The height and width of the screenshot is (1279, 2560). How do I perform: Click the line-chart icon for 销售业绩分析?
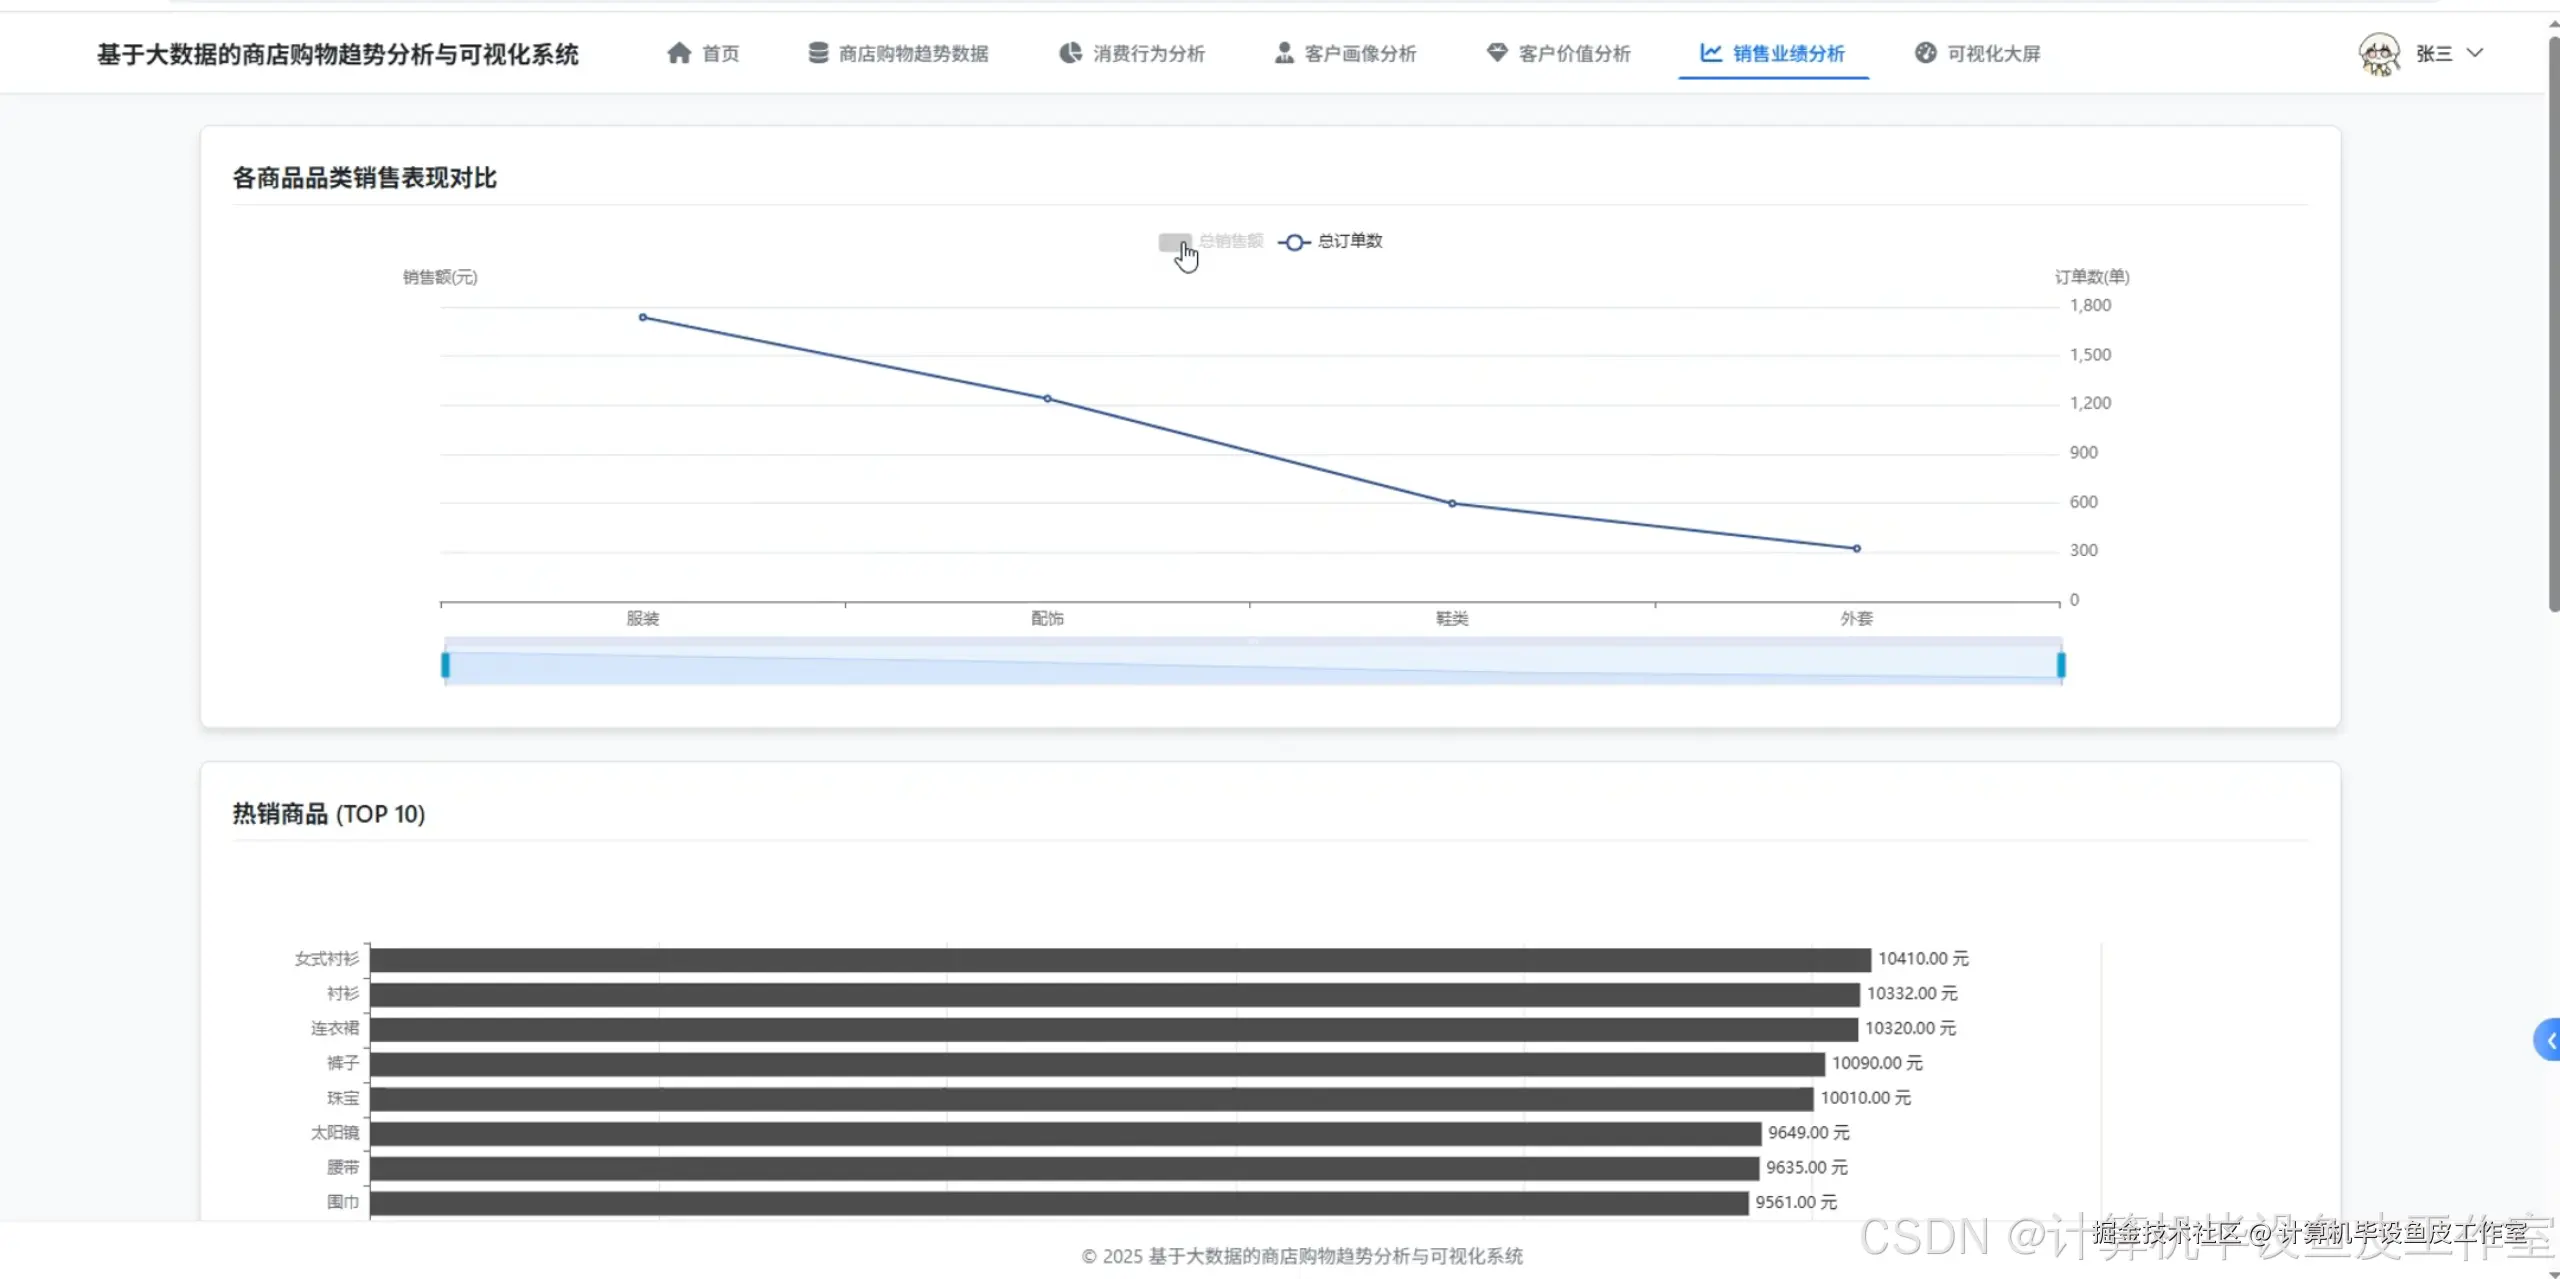[1711, 53]
